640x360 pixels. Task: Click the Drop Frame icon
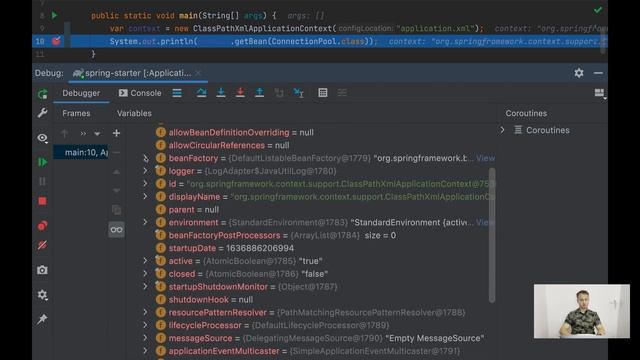coord(279,93)
